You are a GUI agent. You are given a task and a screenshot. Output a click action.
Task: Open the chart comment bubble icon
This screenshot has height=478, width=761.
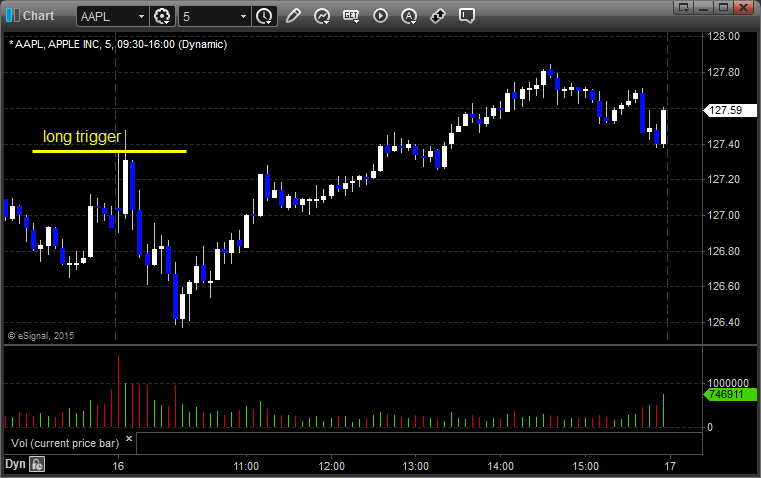(x=466, y=16)
